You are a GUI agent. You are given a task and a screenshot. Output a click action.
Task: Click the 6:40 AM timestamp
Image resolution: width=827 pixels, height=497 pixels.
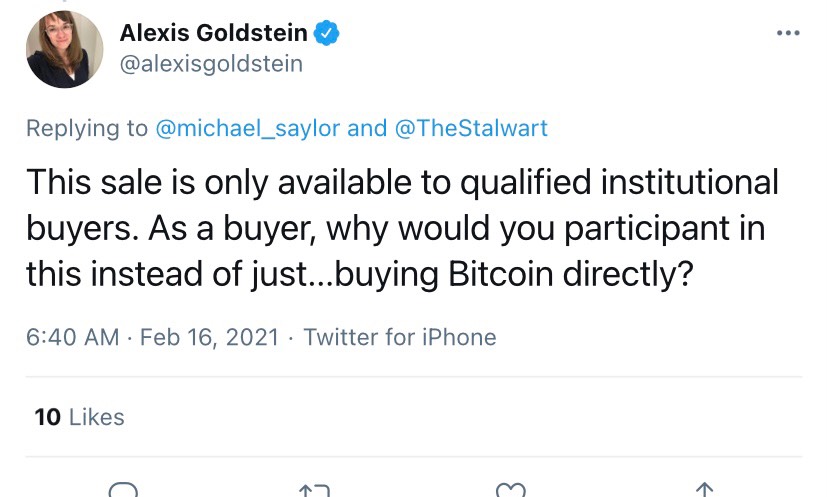tap(73, 337)
